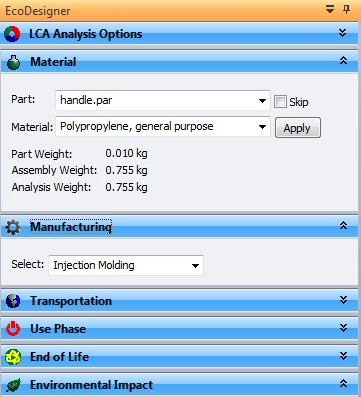This screenshot has height=397, width=361.
Task: Expand the Transportation section
Action: pos(343,300)
